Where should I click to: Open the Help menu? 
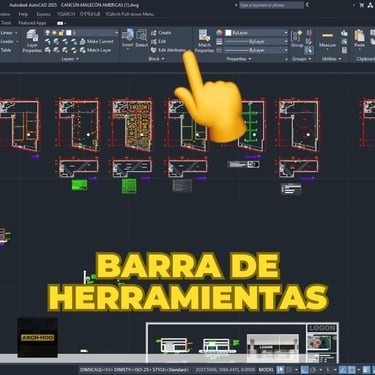tap(23, 14)
